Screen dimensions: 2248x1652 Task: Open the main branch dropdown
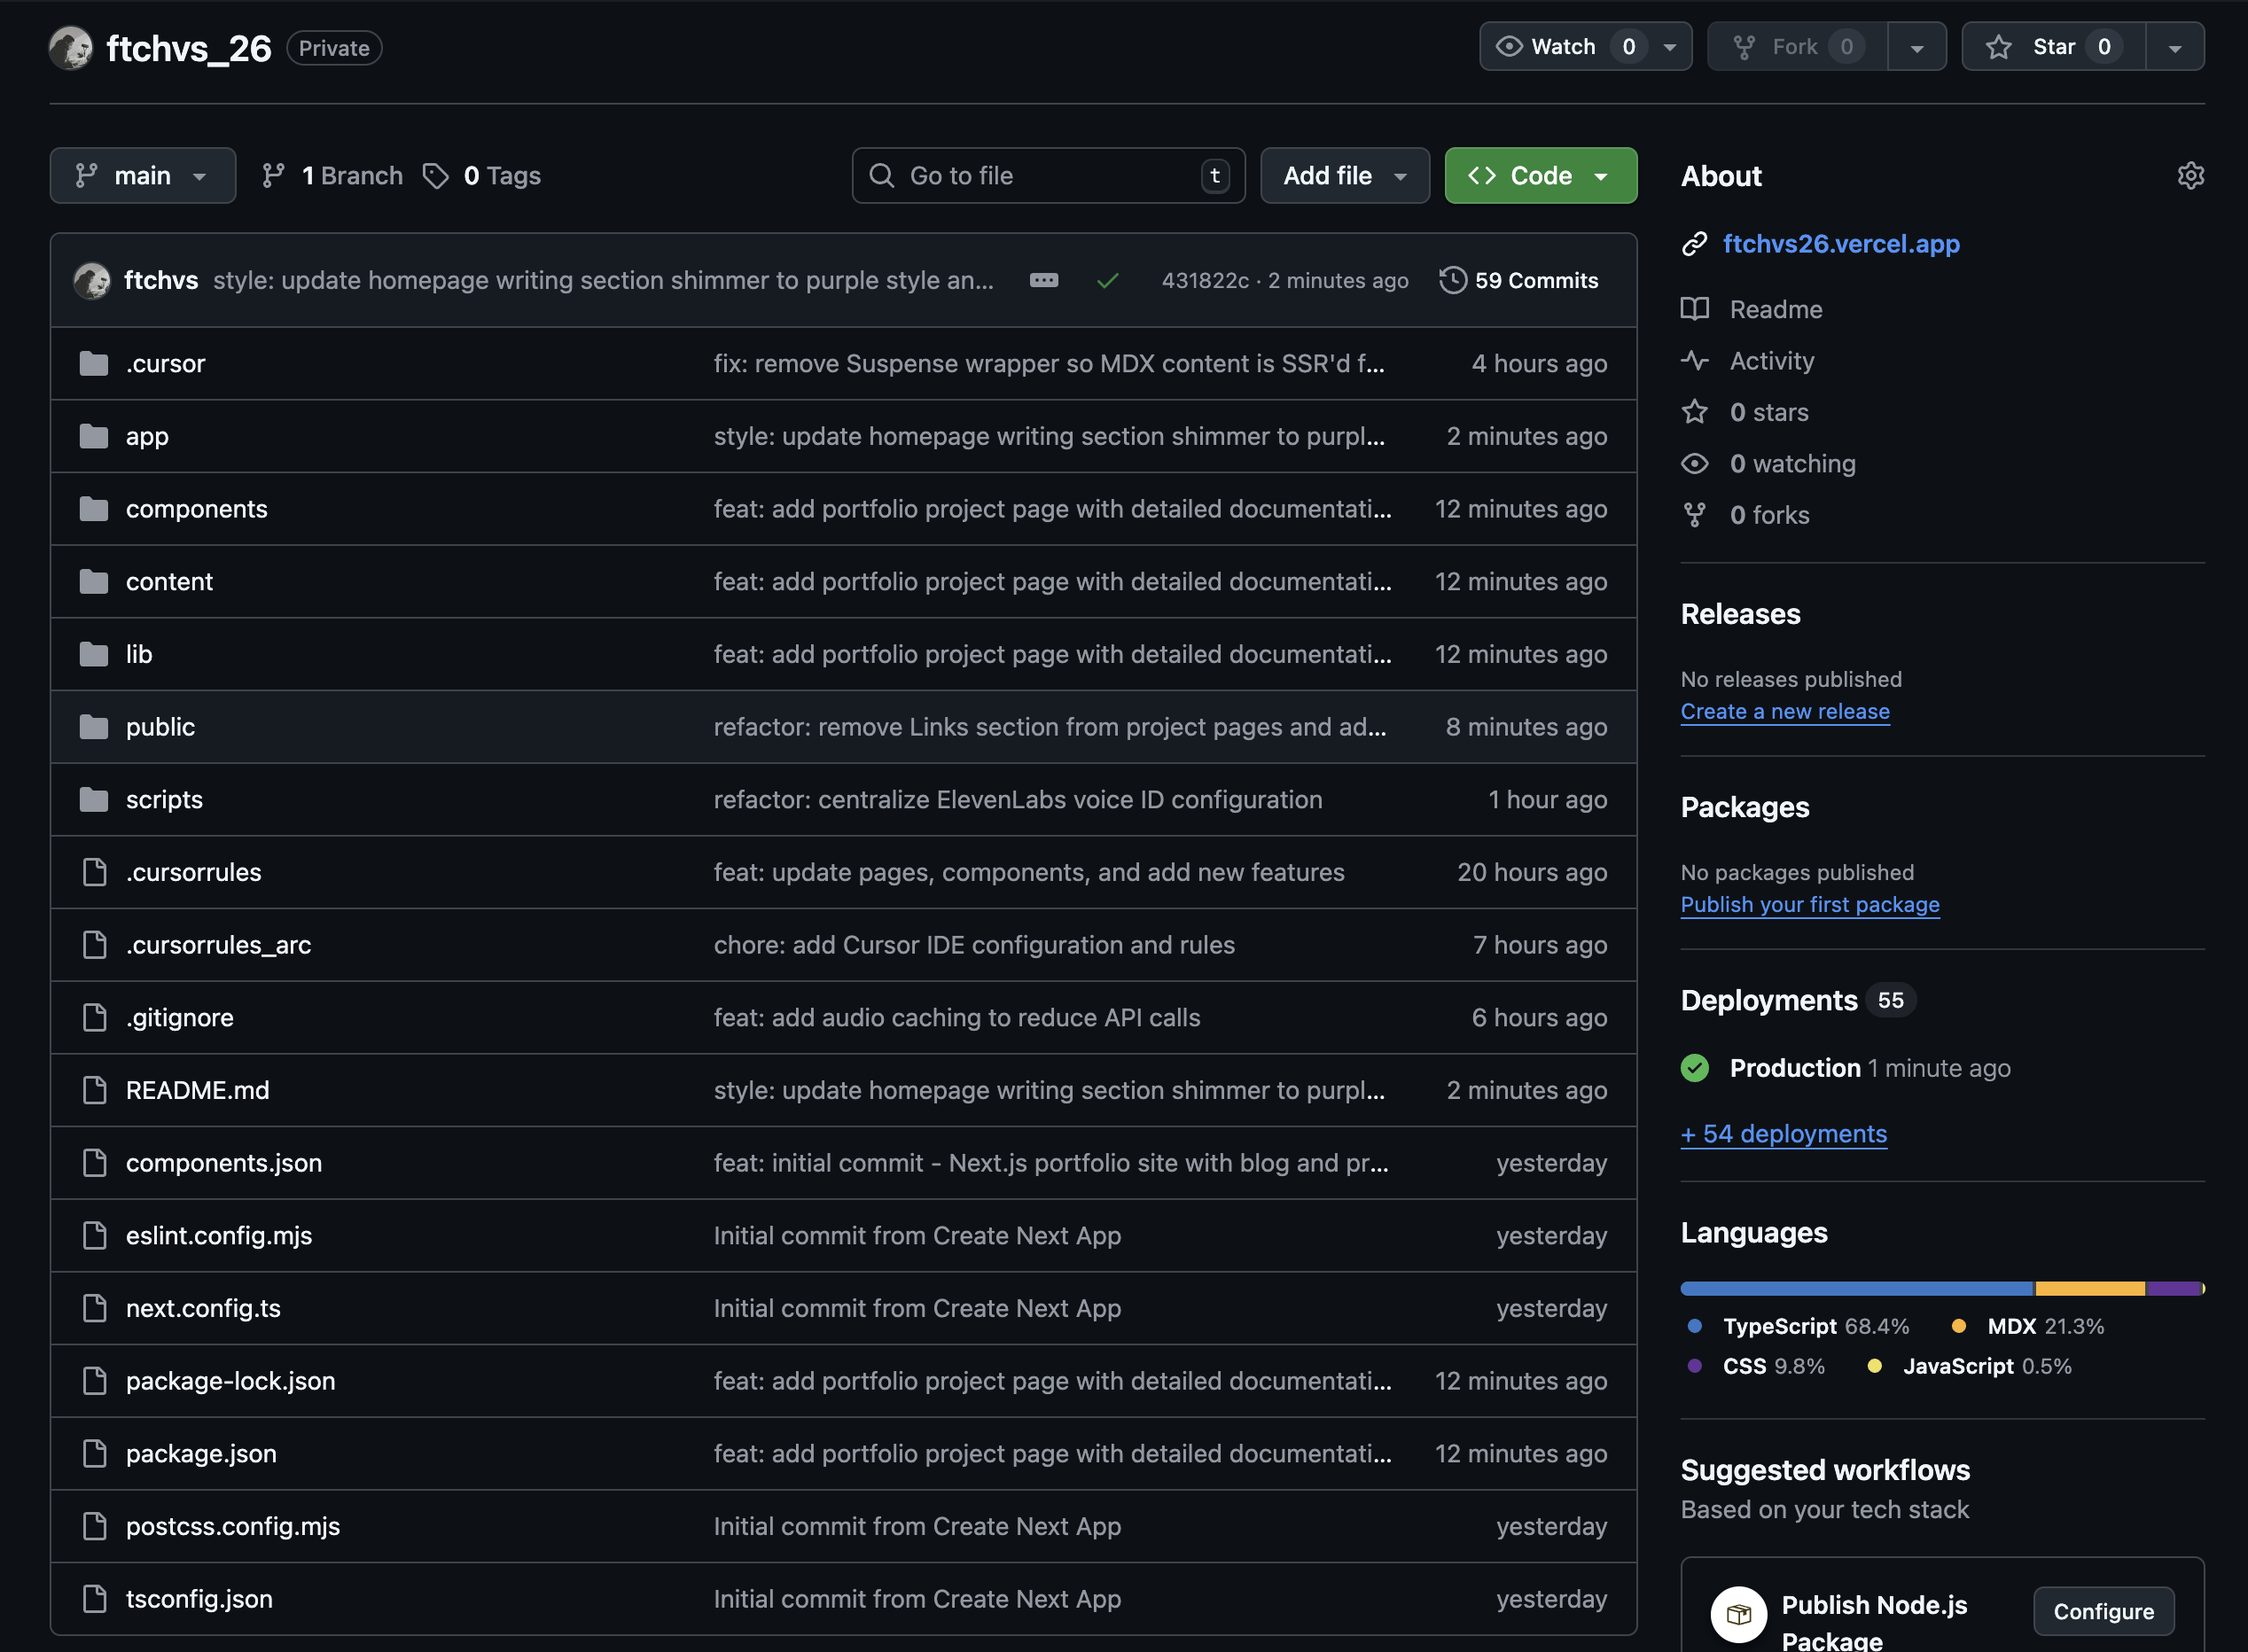pos(142,176)
